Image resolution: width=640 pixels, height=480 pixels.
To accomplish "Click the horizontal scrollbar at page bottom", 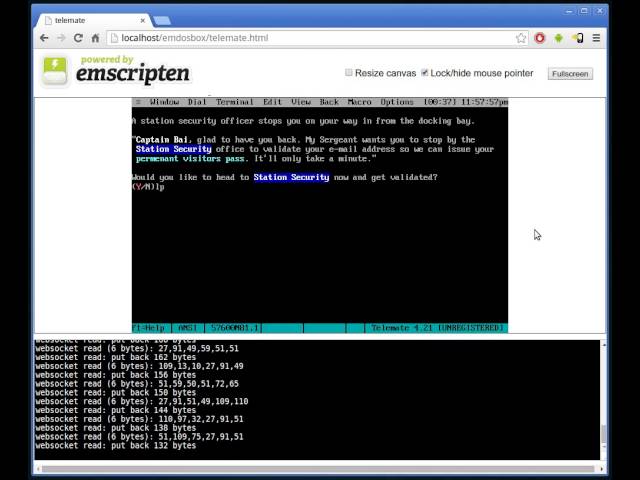I will 318,469.
